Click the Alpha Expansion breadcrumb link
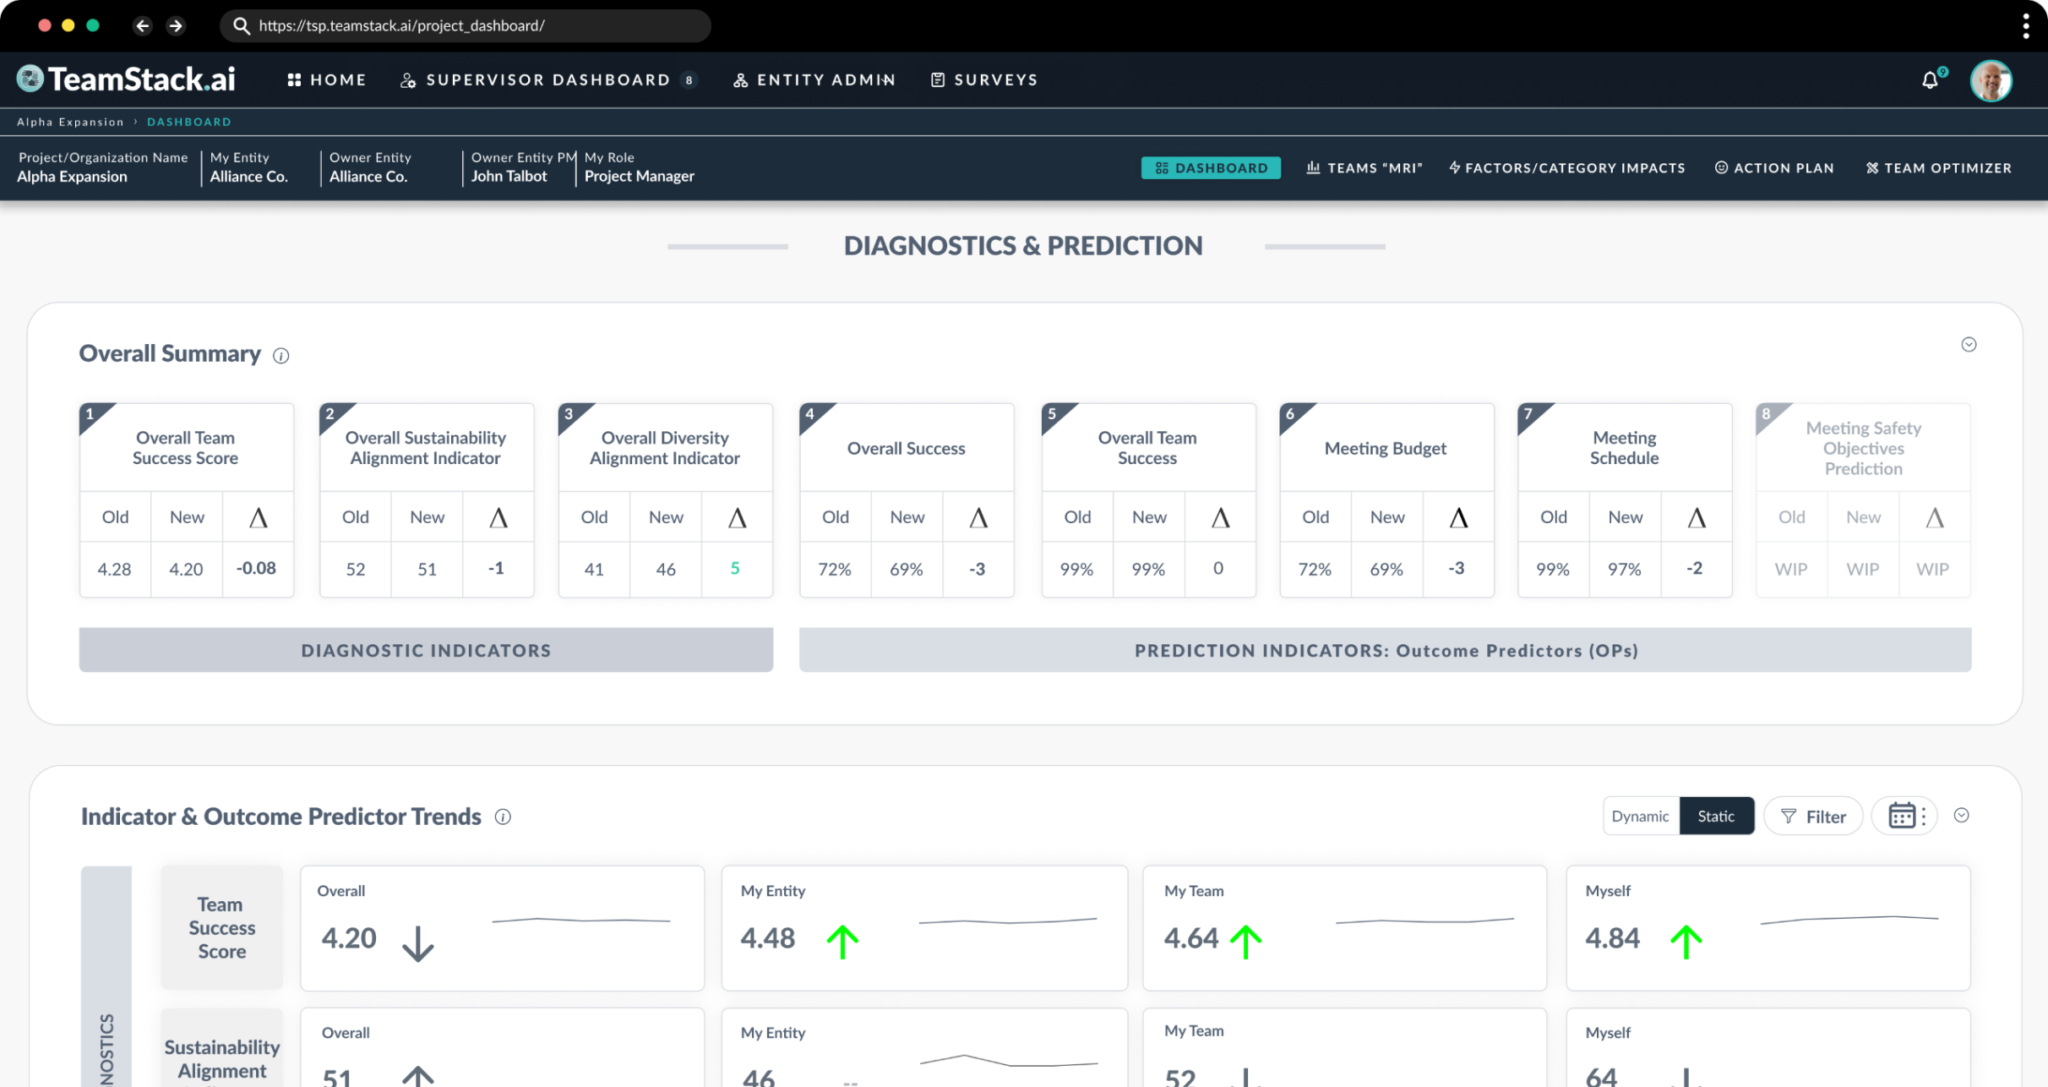 click(x=70, y=122)
